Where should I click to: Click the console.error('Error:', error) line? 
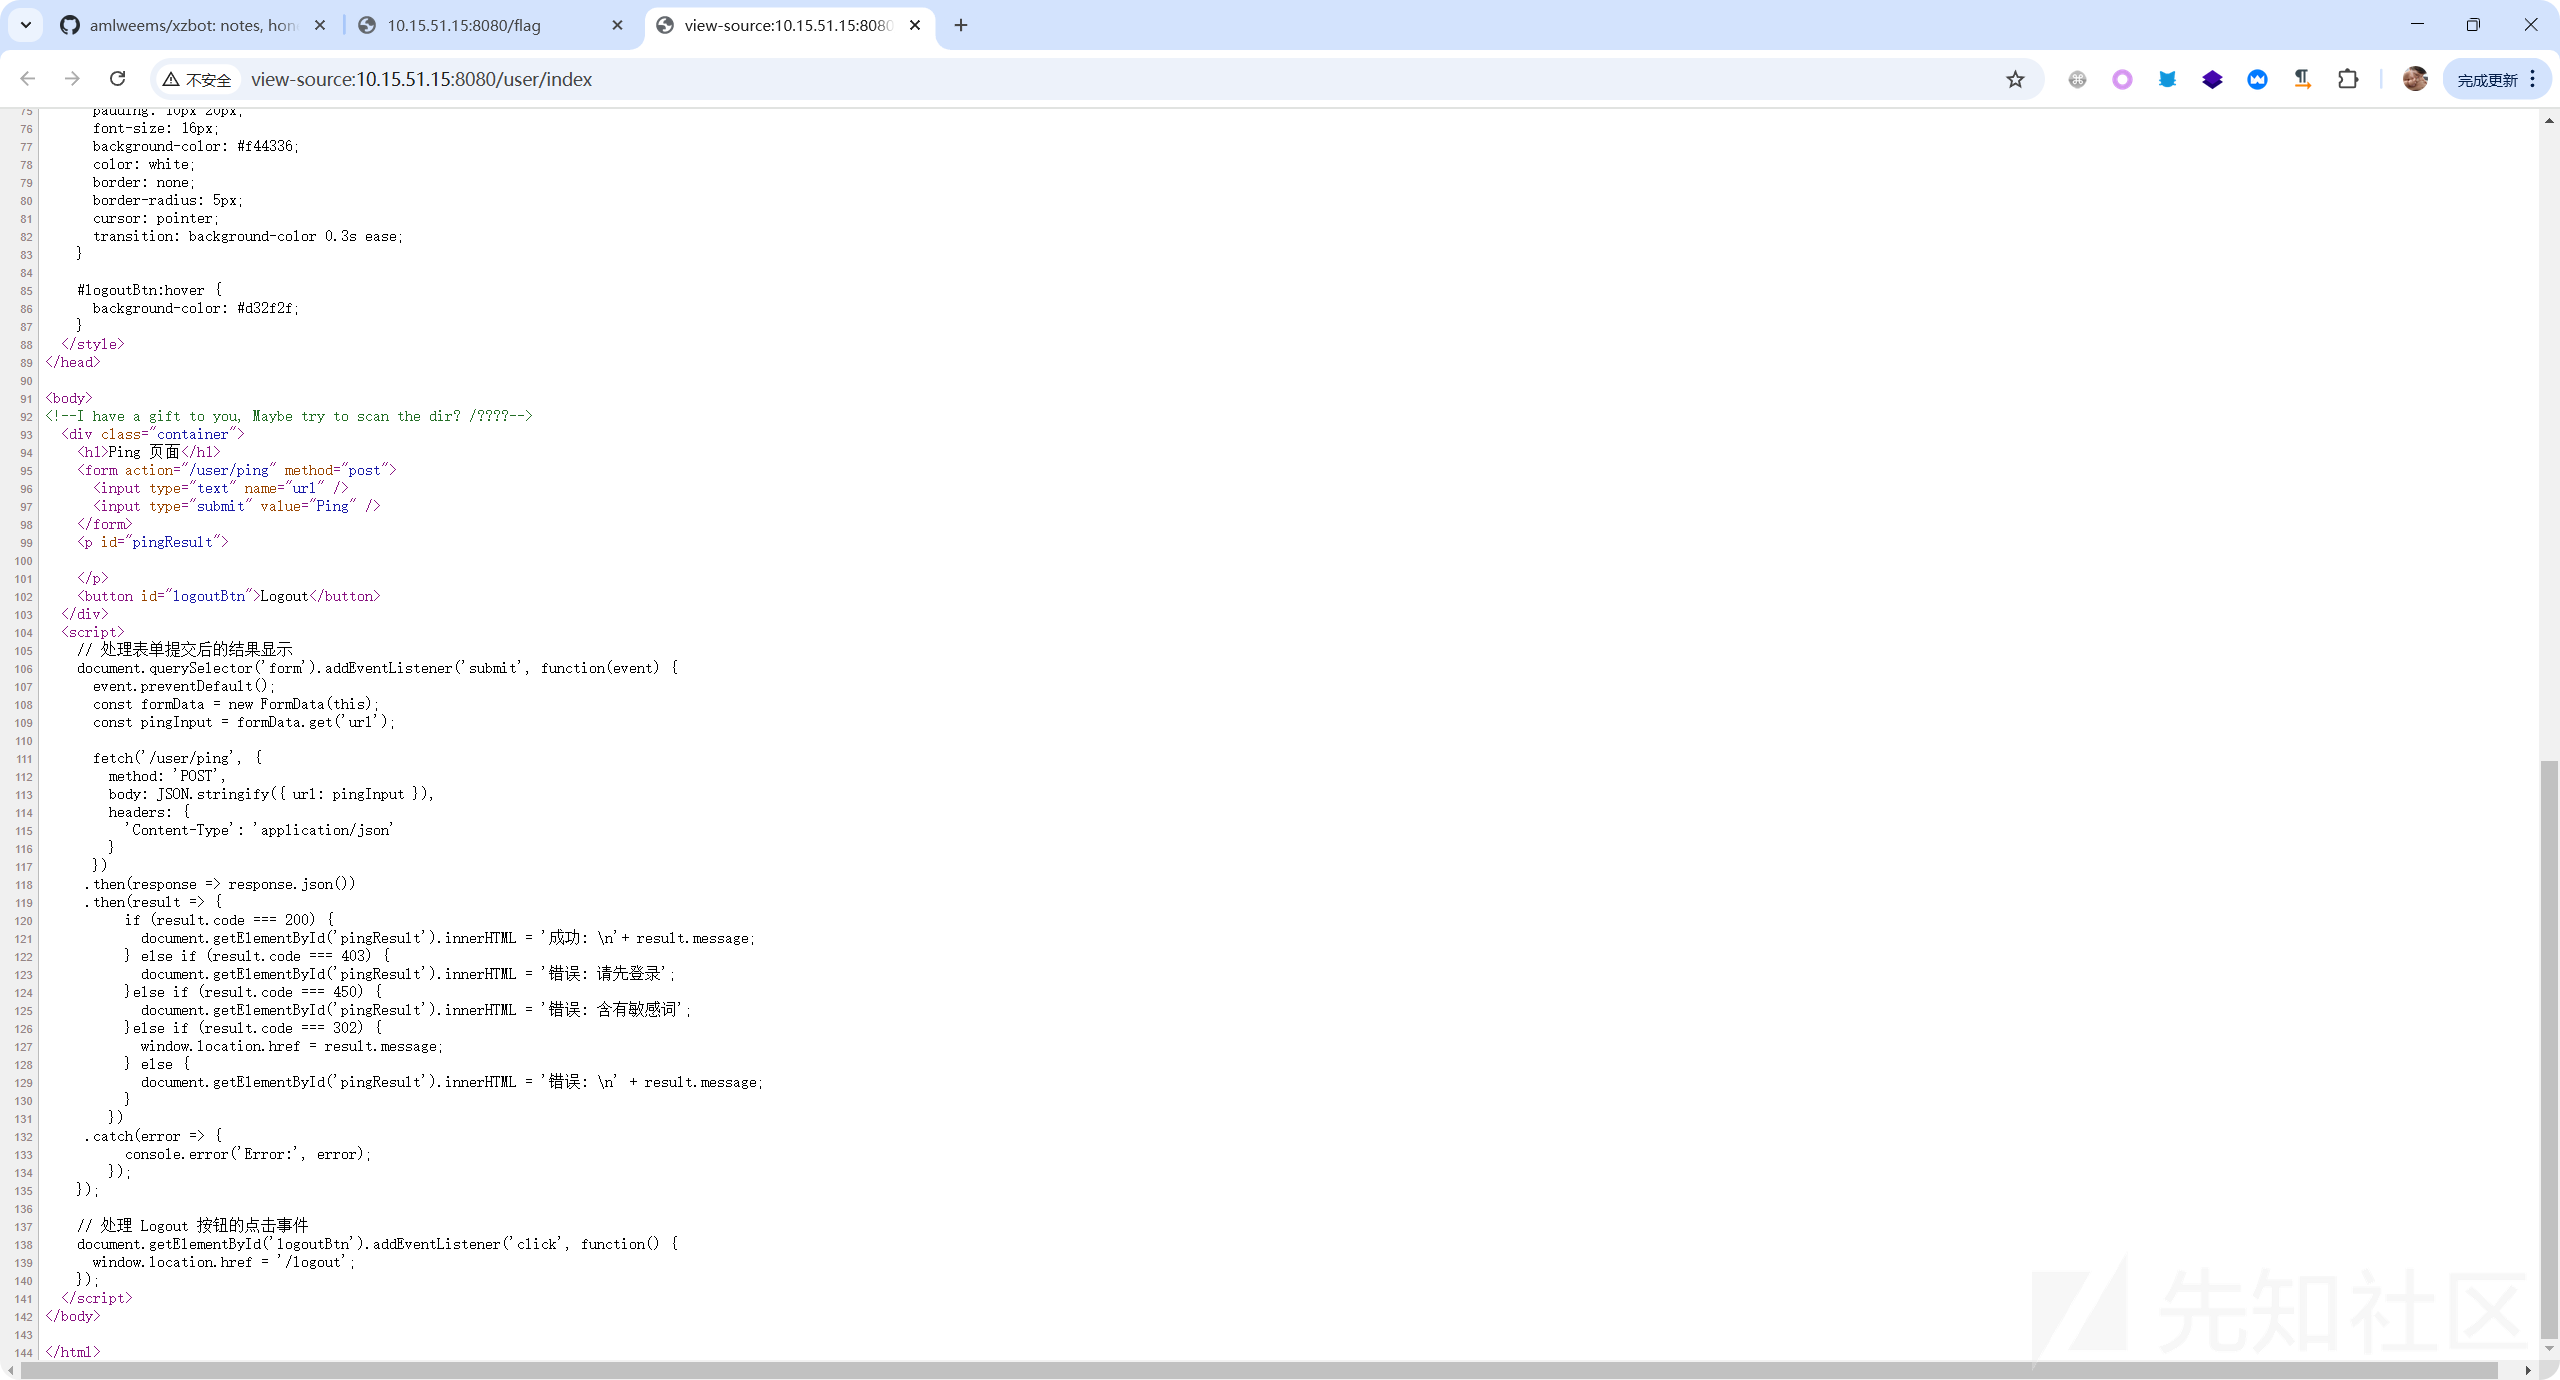point(248,1154)
